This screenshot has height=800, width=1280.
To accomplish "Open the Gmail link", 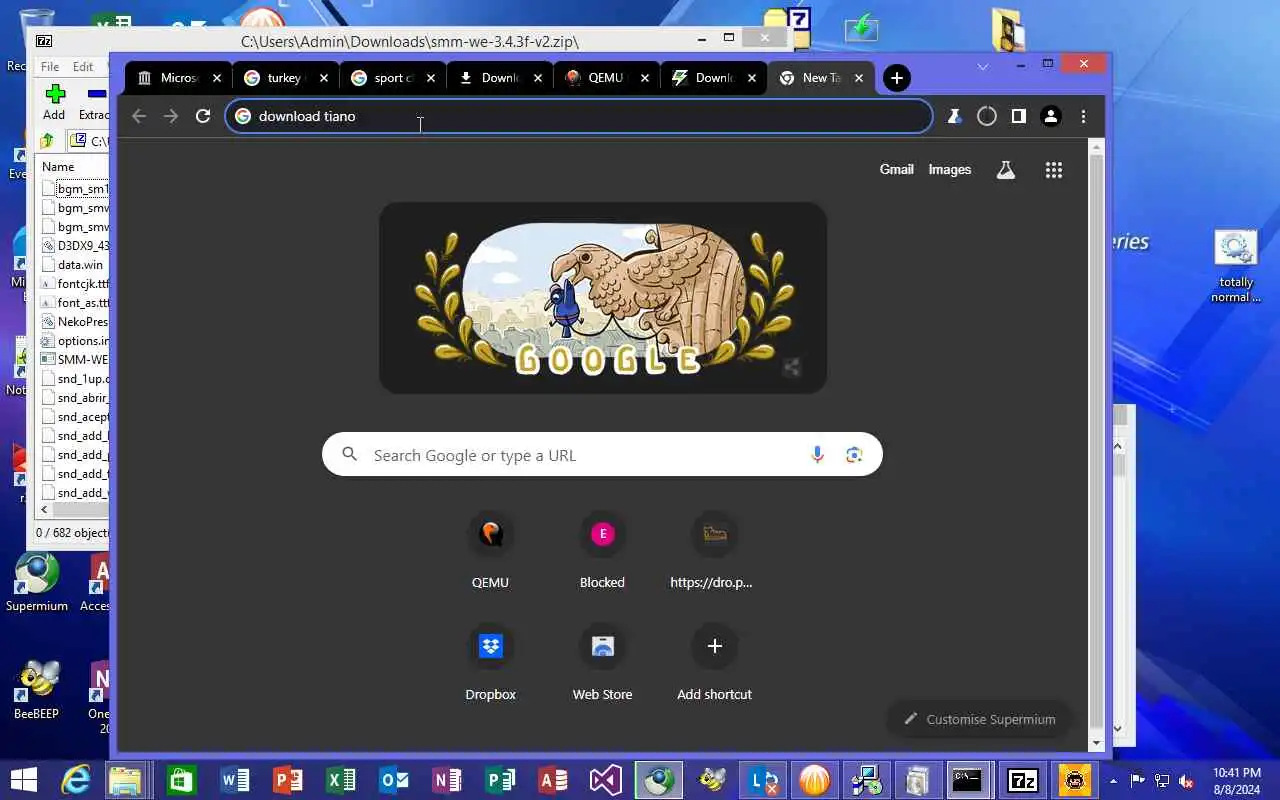I will pos(896,170).
